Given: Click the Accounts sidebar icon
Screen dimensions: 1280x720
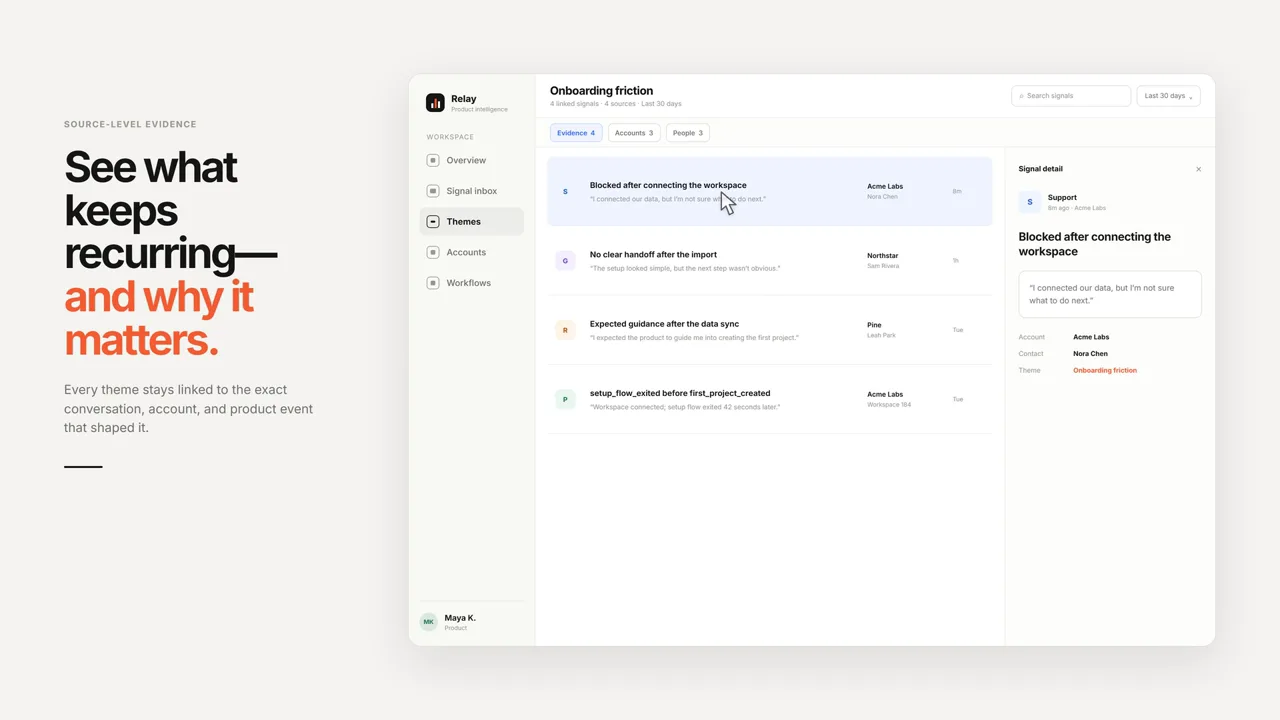Looking at the screenshot, I should click(x=433, y=252).
